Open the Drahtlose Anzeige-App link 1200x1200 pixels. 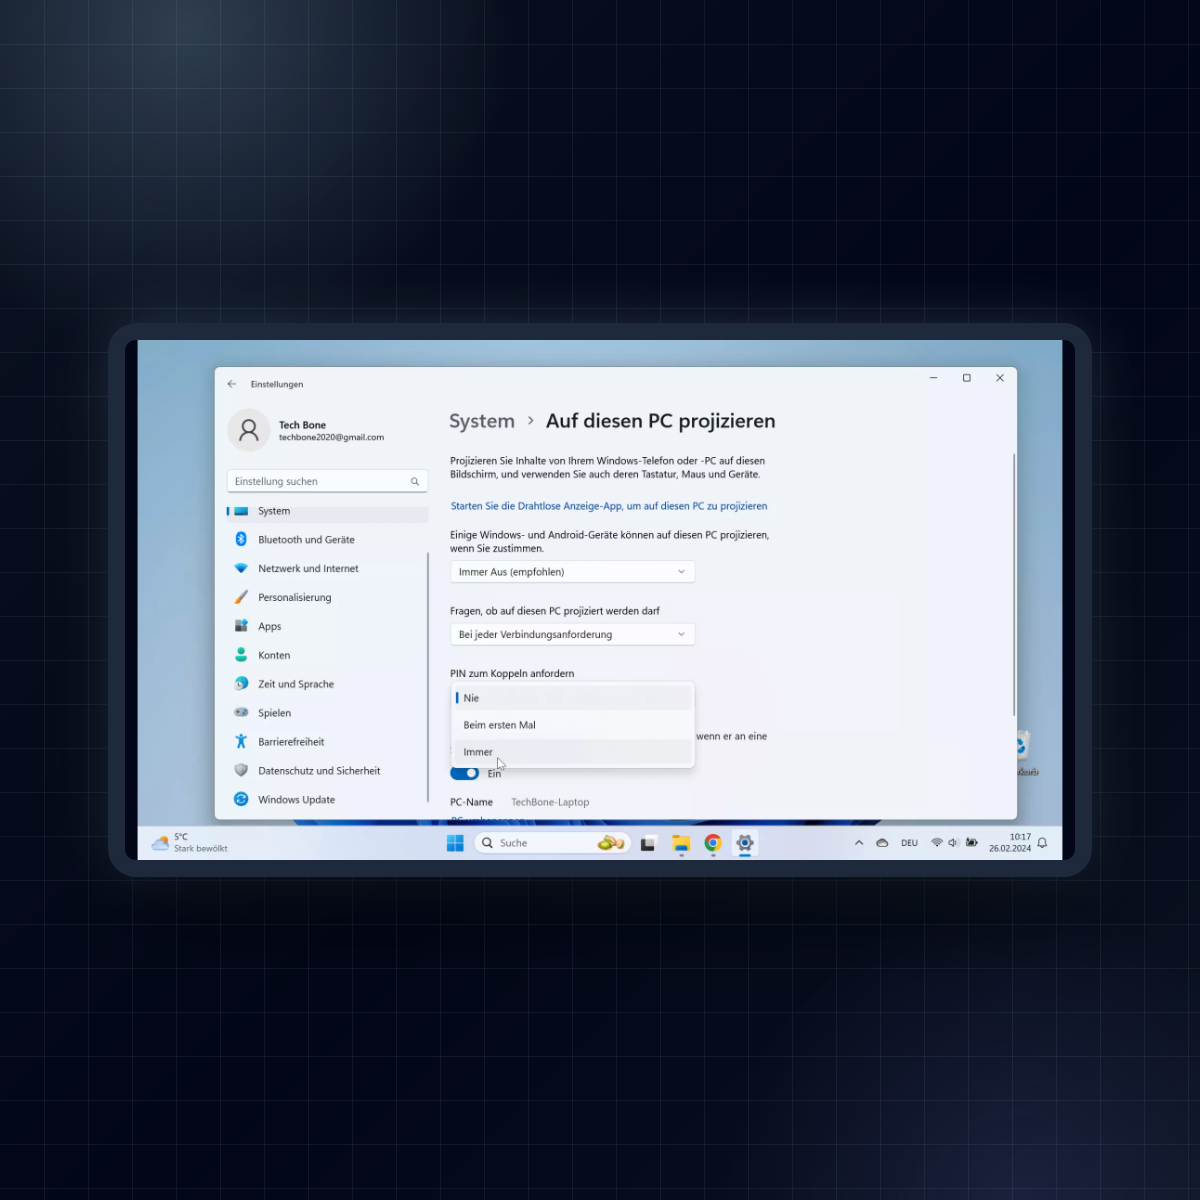point(609,506)
